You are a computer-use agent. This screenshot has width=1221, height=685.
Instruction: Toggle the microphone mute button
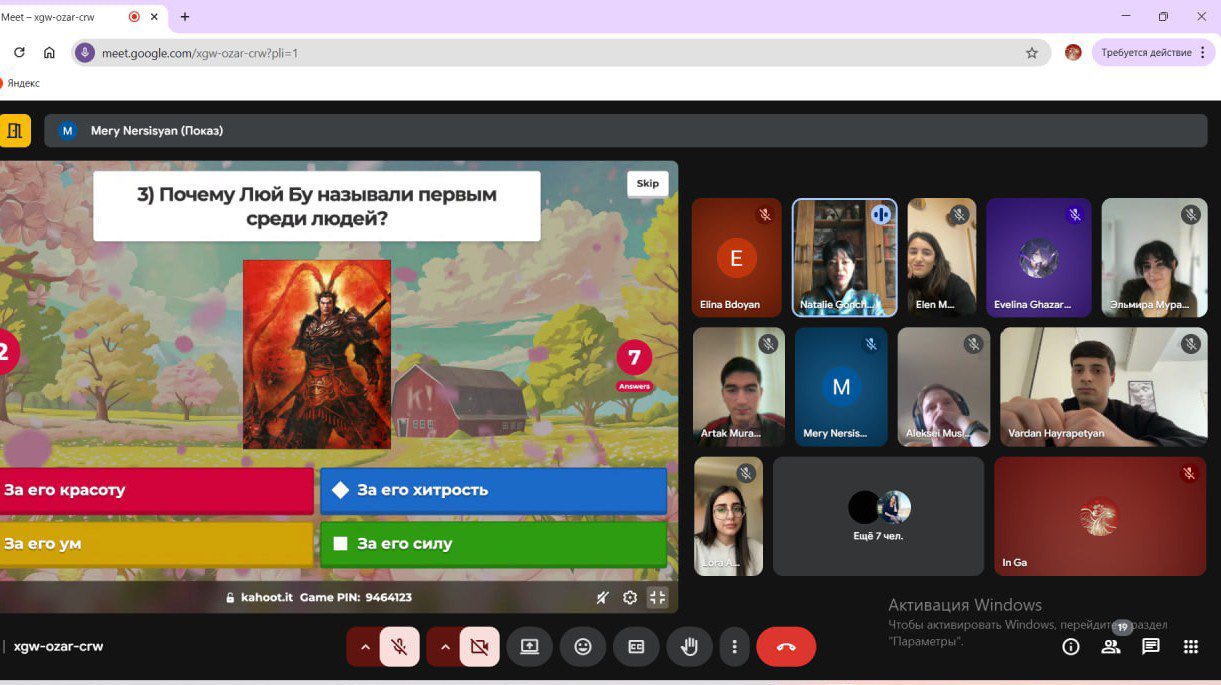[399, 647]
